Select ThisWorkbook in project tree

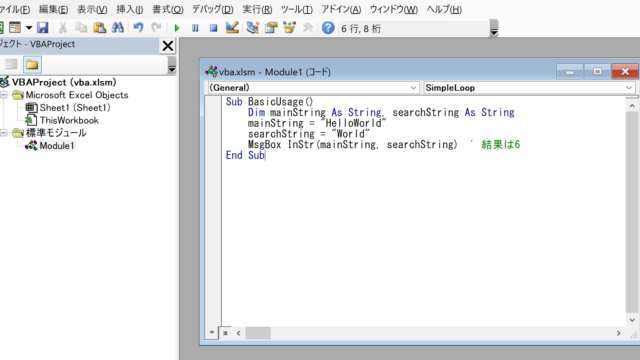tap(69, 120)
